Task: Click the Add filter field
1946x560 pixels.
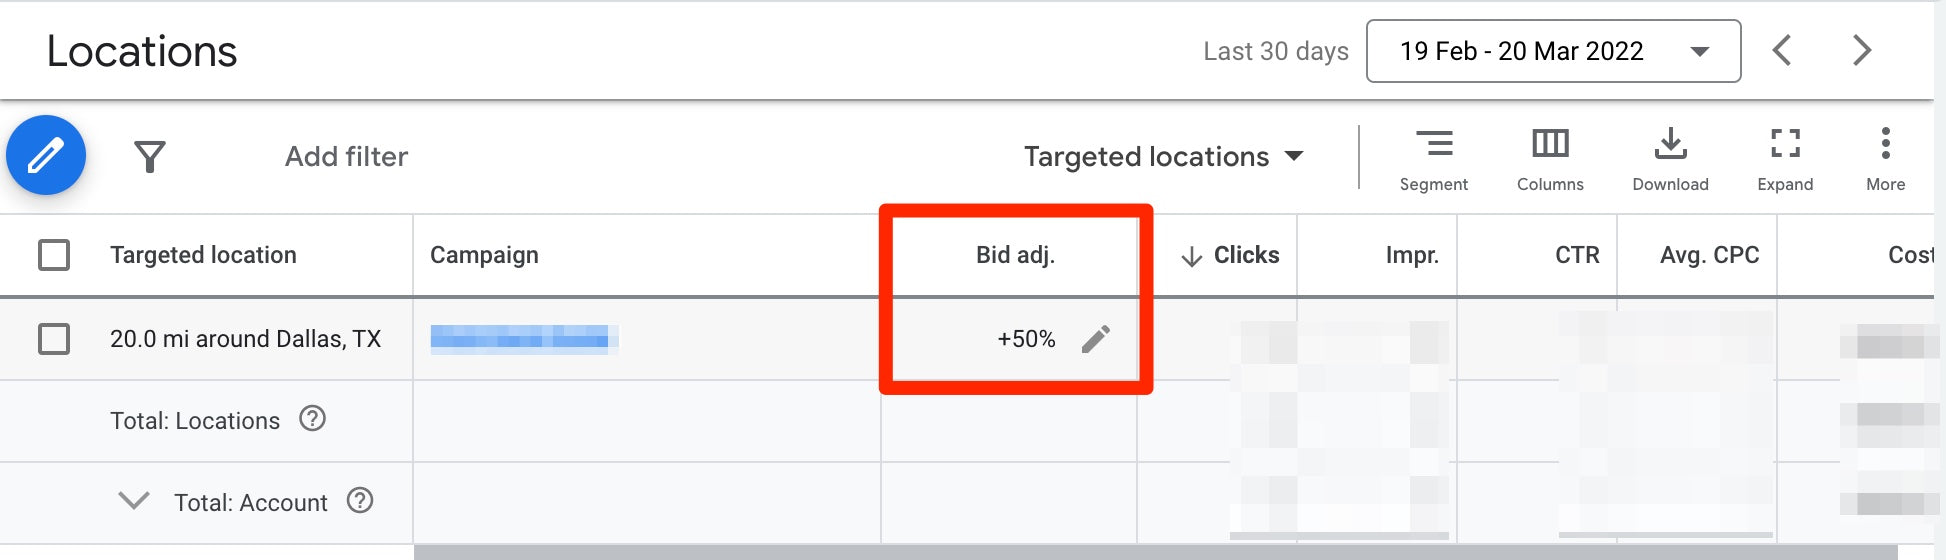Action: (346, 157)
